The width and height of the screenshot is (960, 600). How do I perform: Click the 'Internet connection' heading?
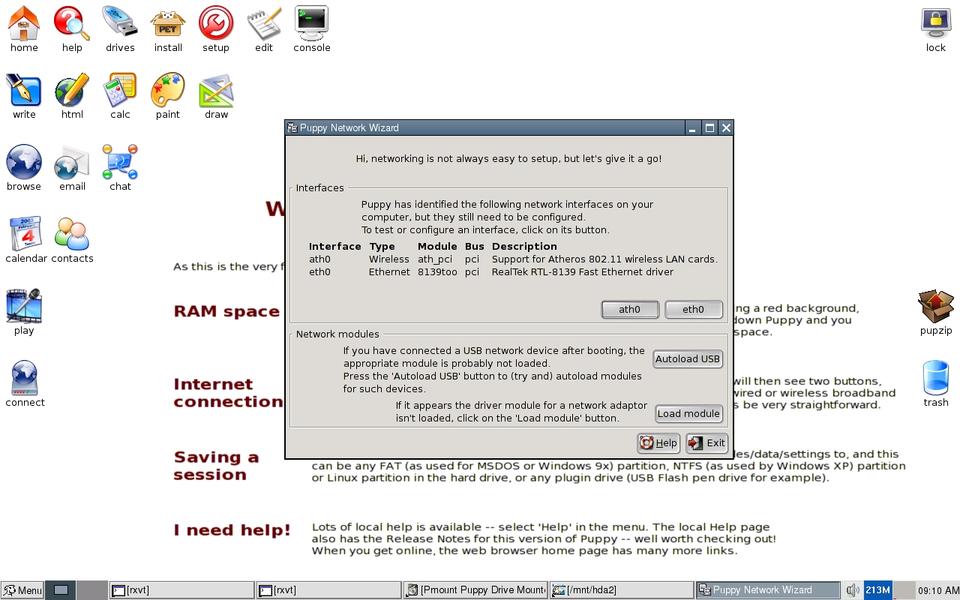[x=228, y=393]
